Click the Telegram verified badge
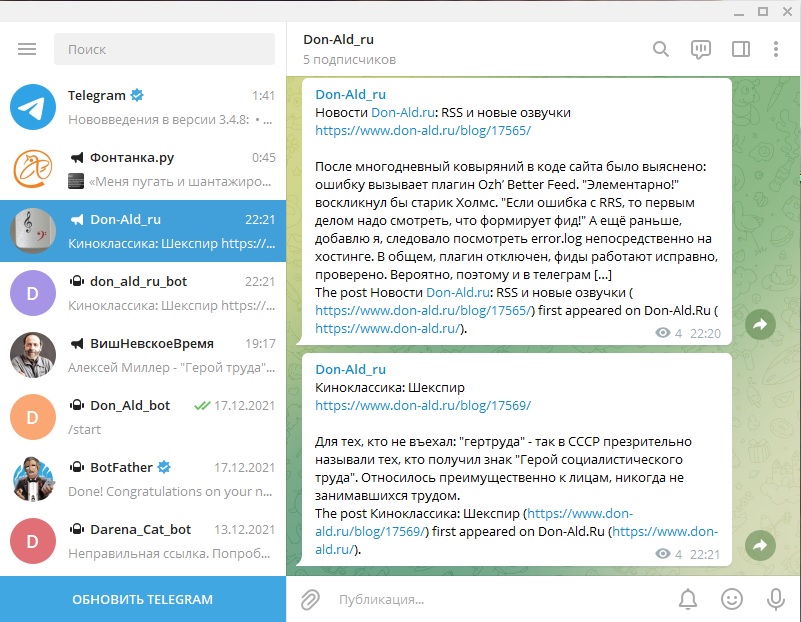This screenshot has height=622, width=801. coord(137,95)
